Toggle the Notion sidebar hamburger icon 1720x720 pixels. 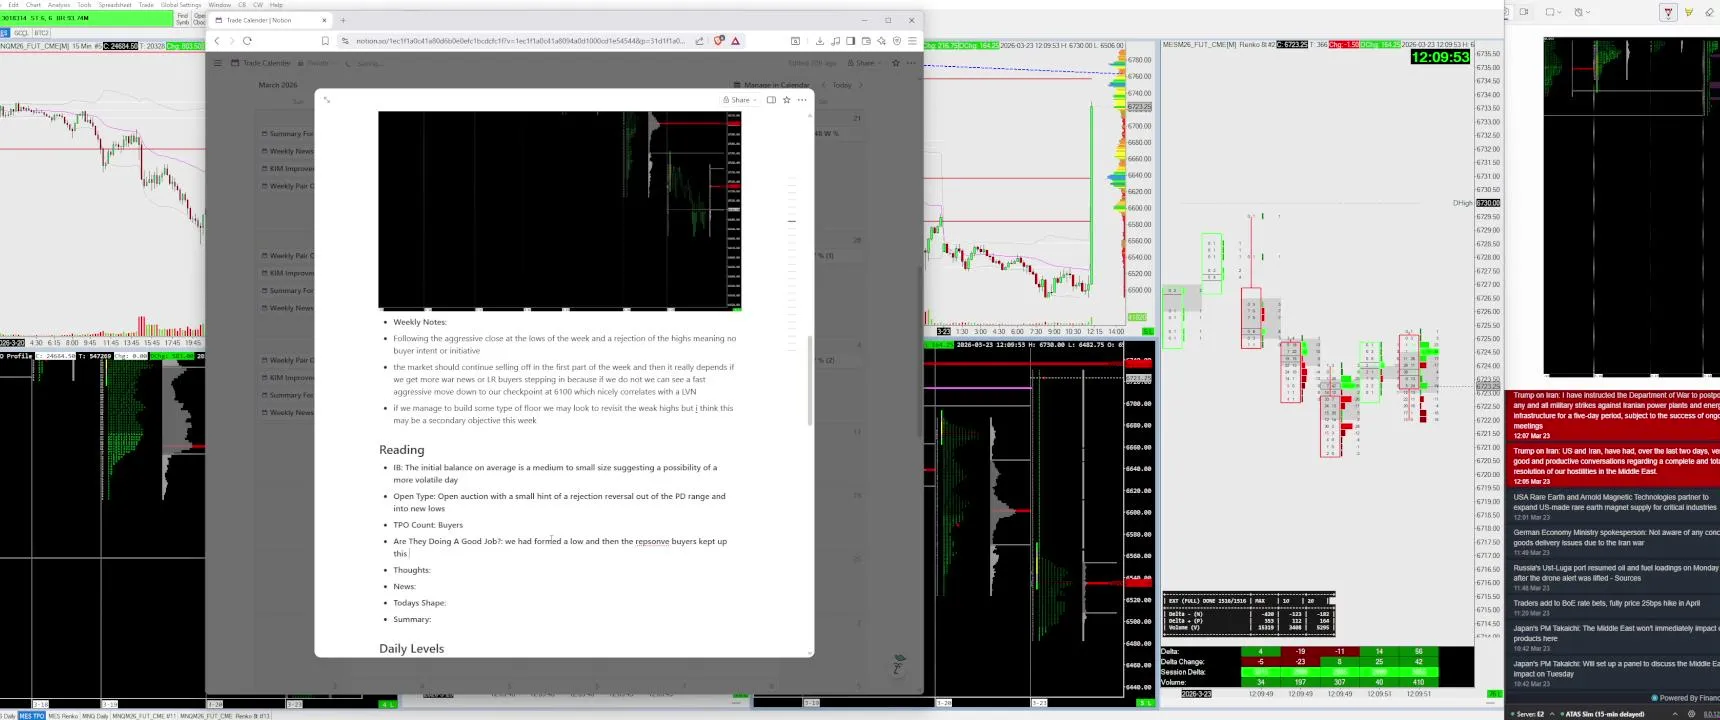click(217, 63)
